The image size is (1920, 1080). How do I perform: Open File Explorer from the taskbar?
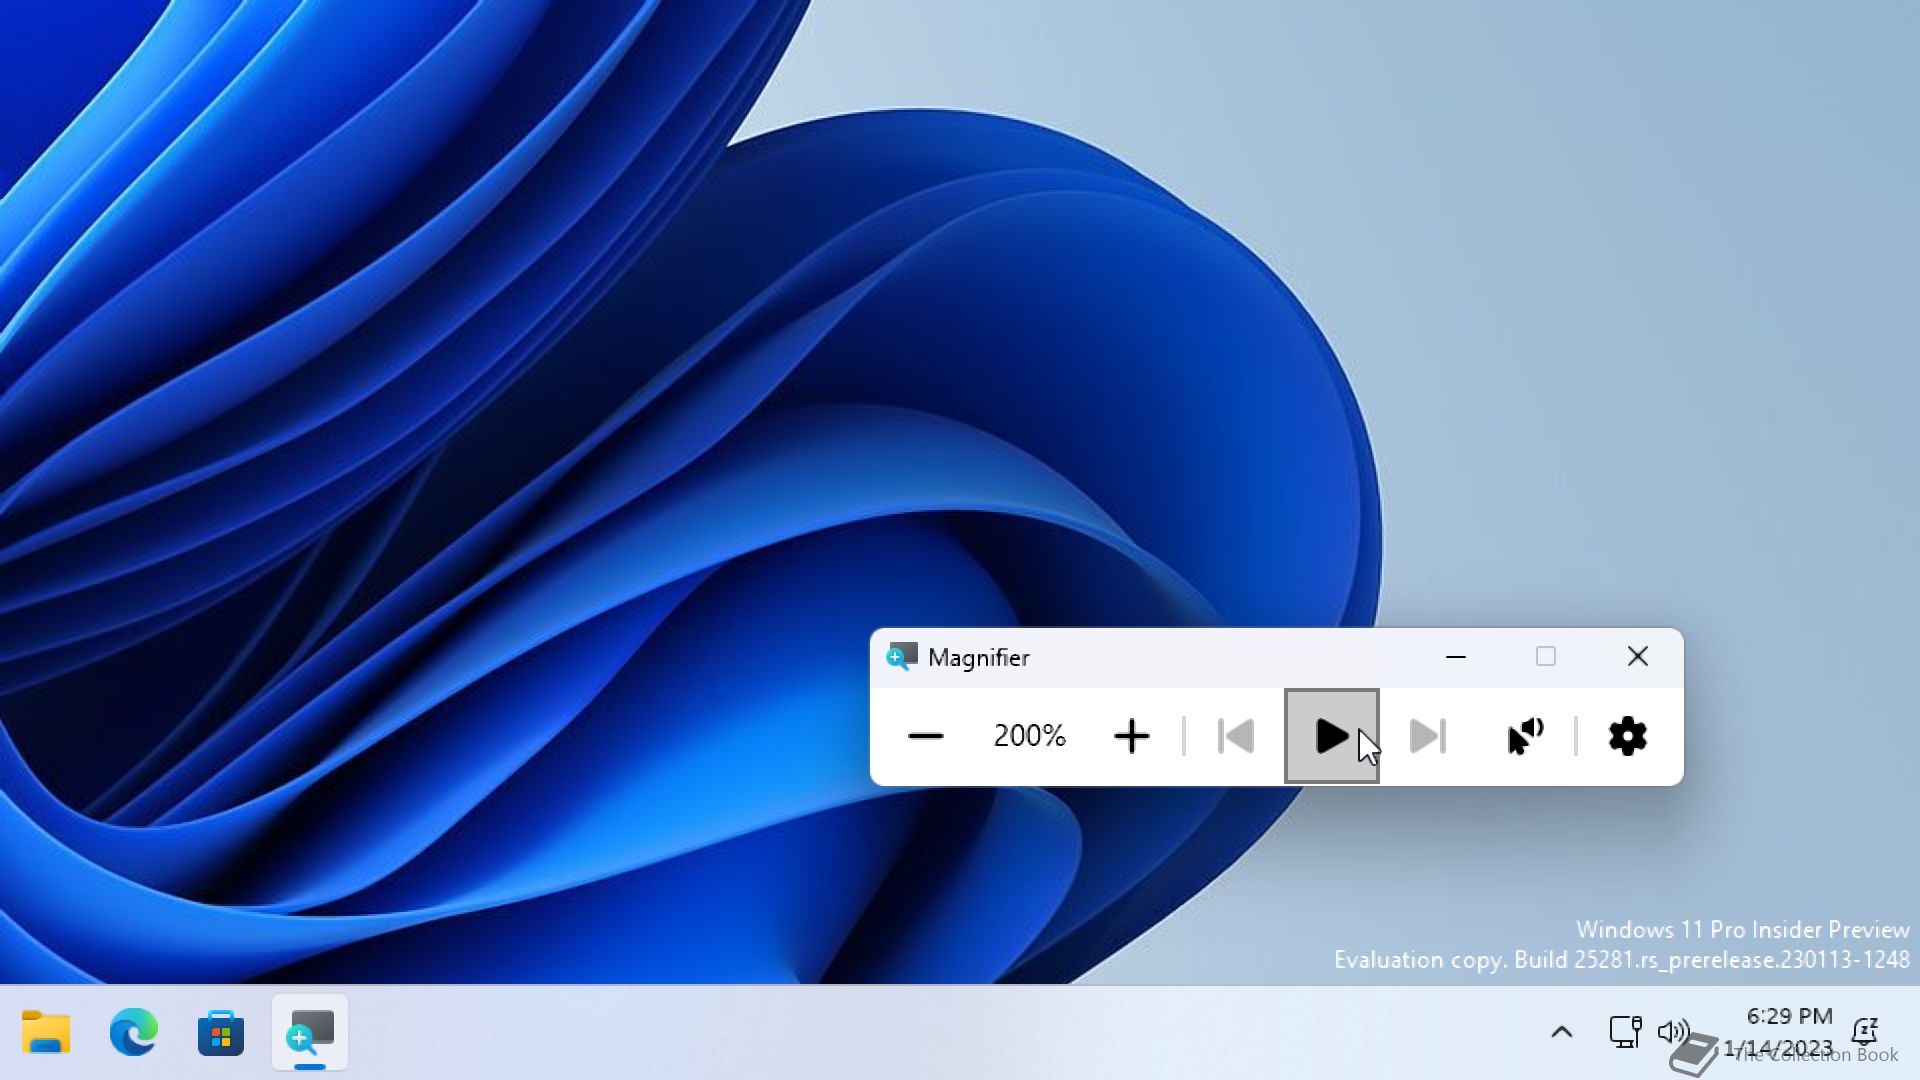point(46,1032)
